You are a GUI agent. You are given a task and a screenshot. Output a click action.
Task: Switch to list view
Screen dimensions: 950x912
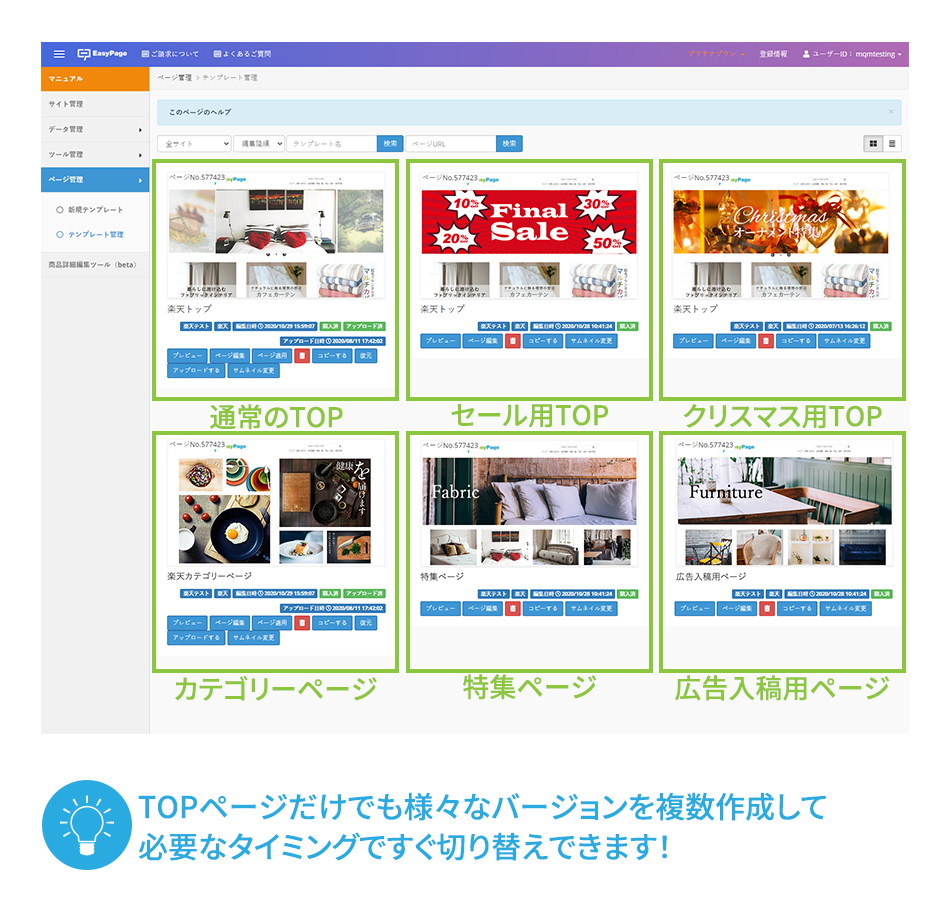(892, 144)
